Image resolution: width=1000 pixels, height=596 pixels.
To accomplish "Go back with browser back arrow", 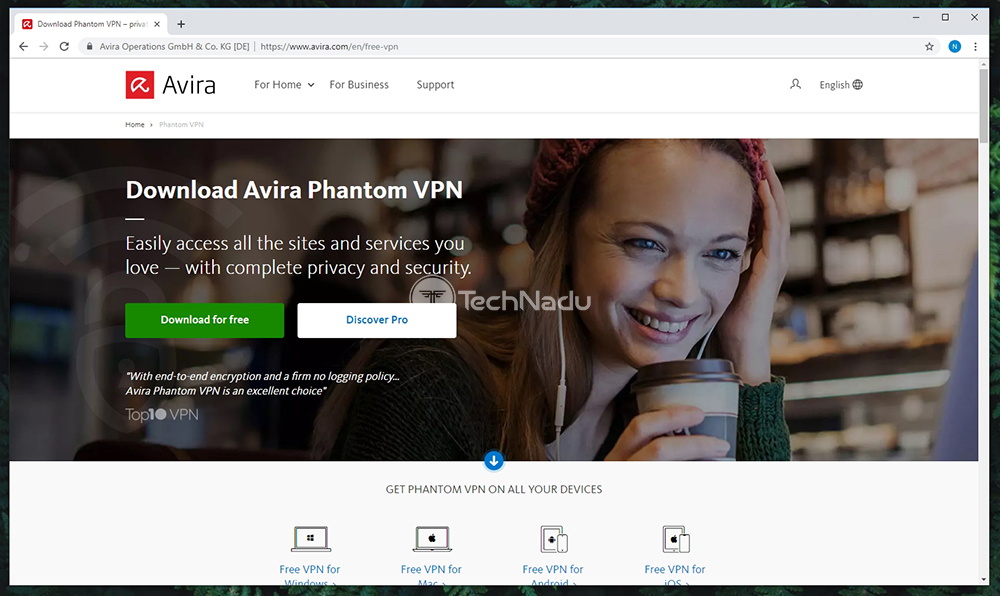I will click(x=24, y=47).
